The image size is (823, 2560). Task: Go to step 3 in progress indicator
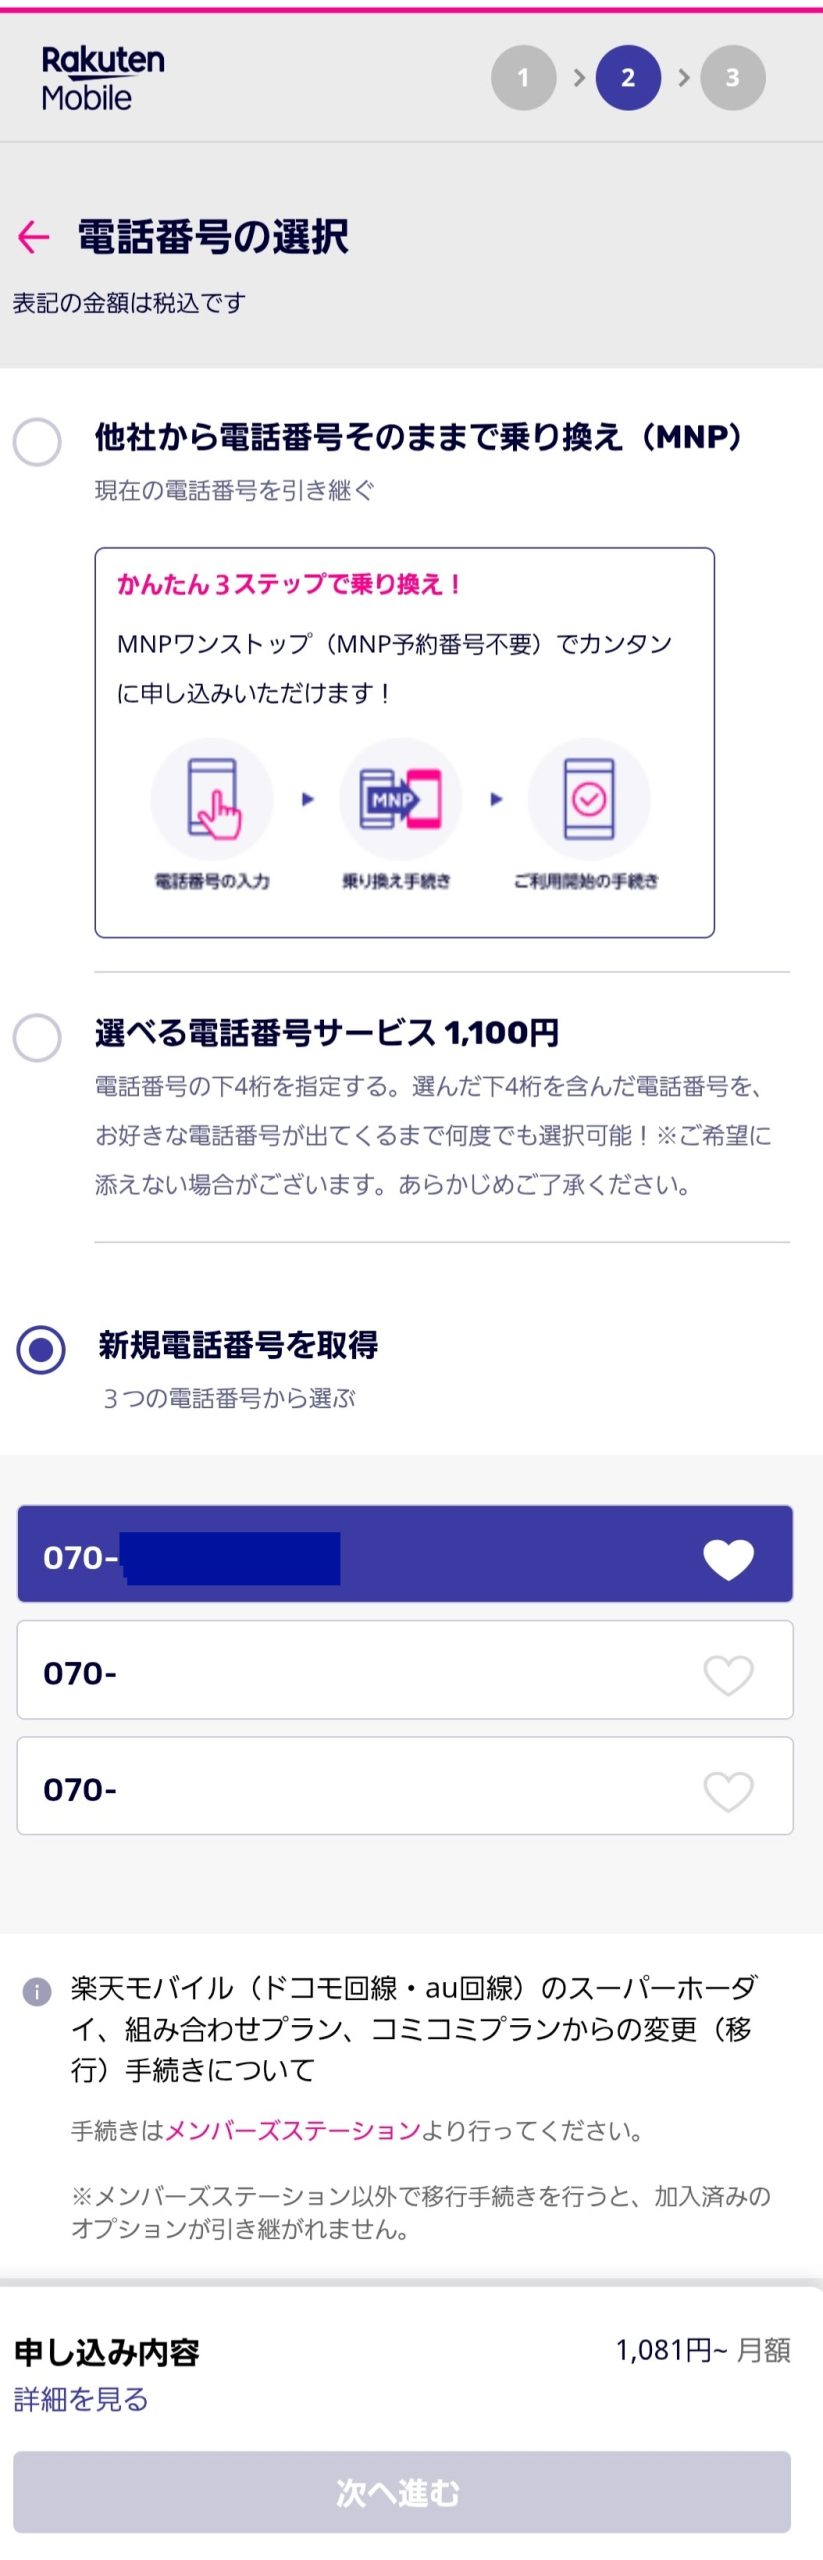point(732,78)
